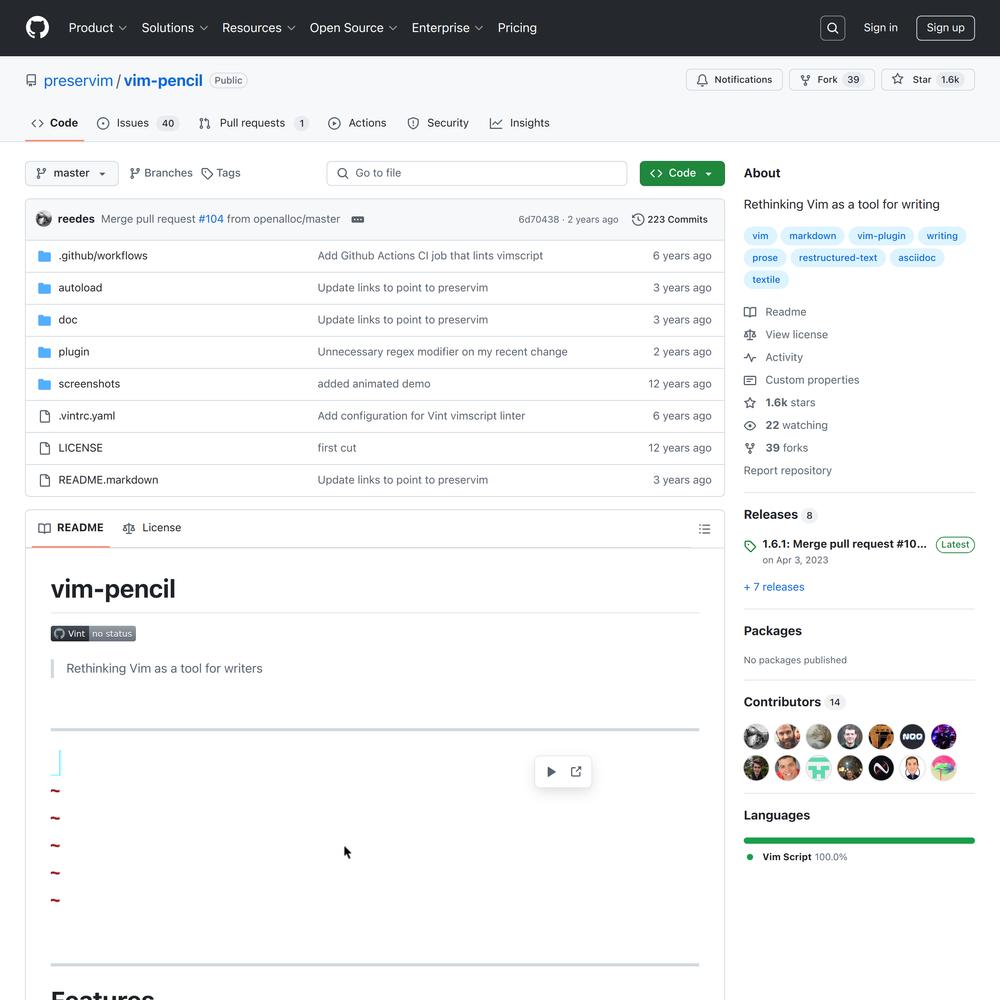Switch to the Pull requests tab
Viewport: 1000px width, 1000px height.
point(253,123)
